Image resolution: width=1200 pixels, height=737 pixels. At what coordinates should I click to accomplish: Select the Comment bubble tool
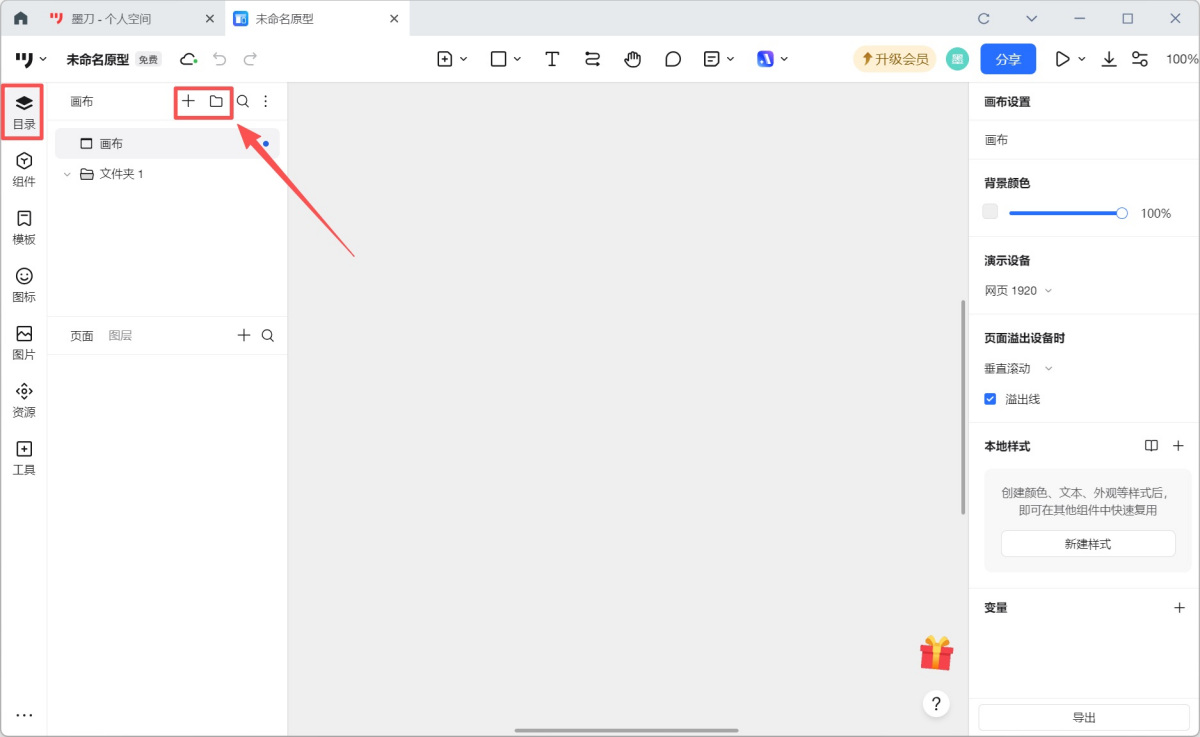coord(673,59)
